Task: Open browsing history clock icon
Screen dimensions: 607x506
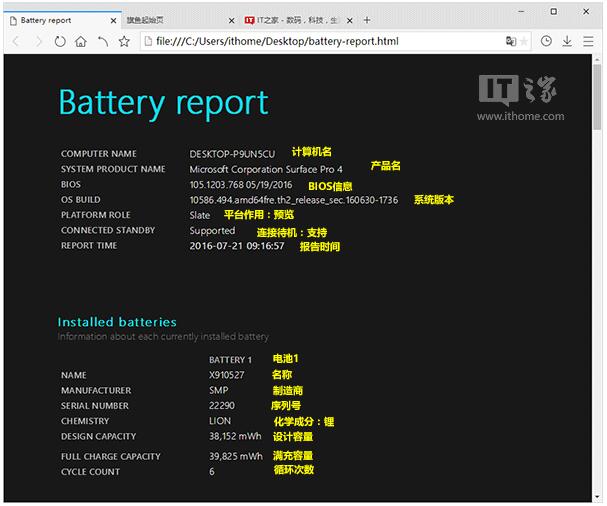Action: pos(547,41)
